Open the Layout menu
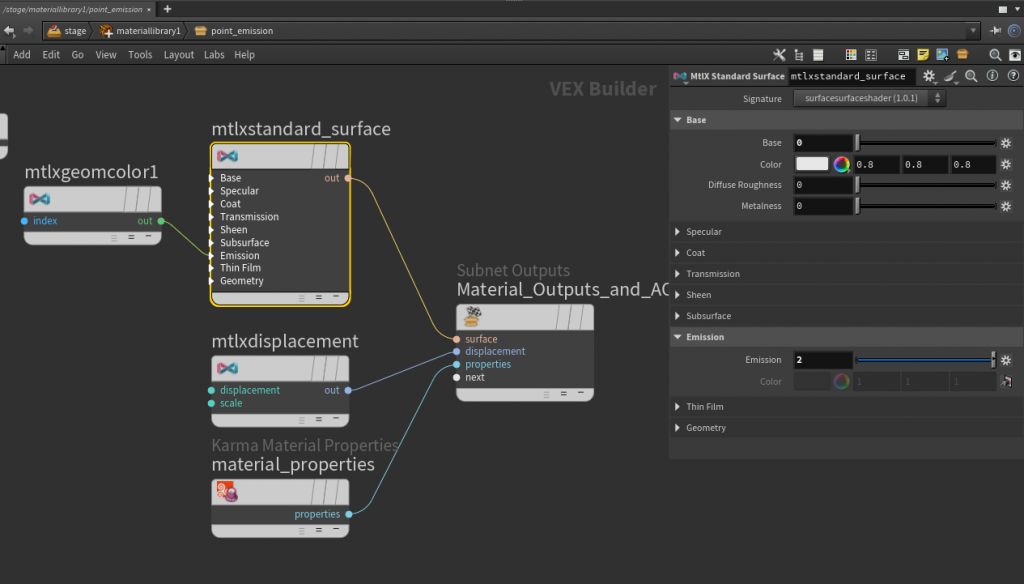The width and height of the screenshot is (1024, 584). coord(179,55)
